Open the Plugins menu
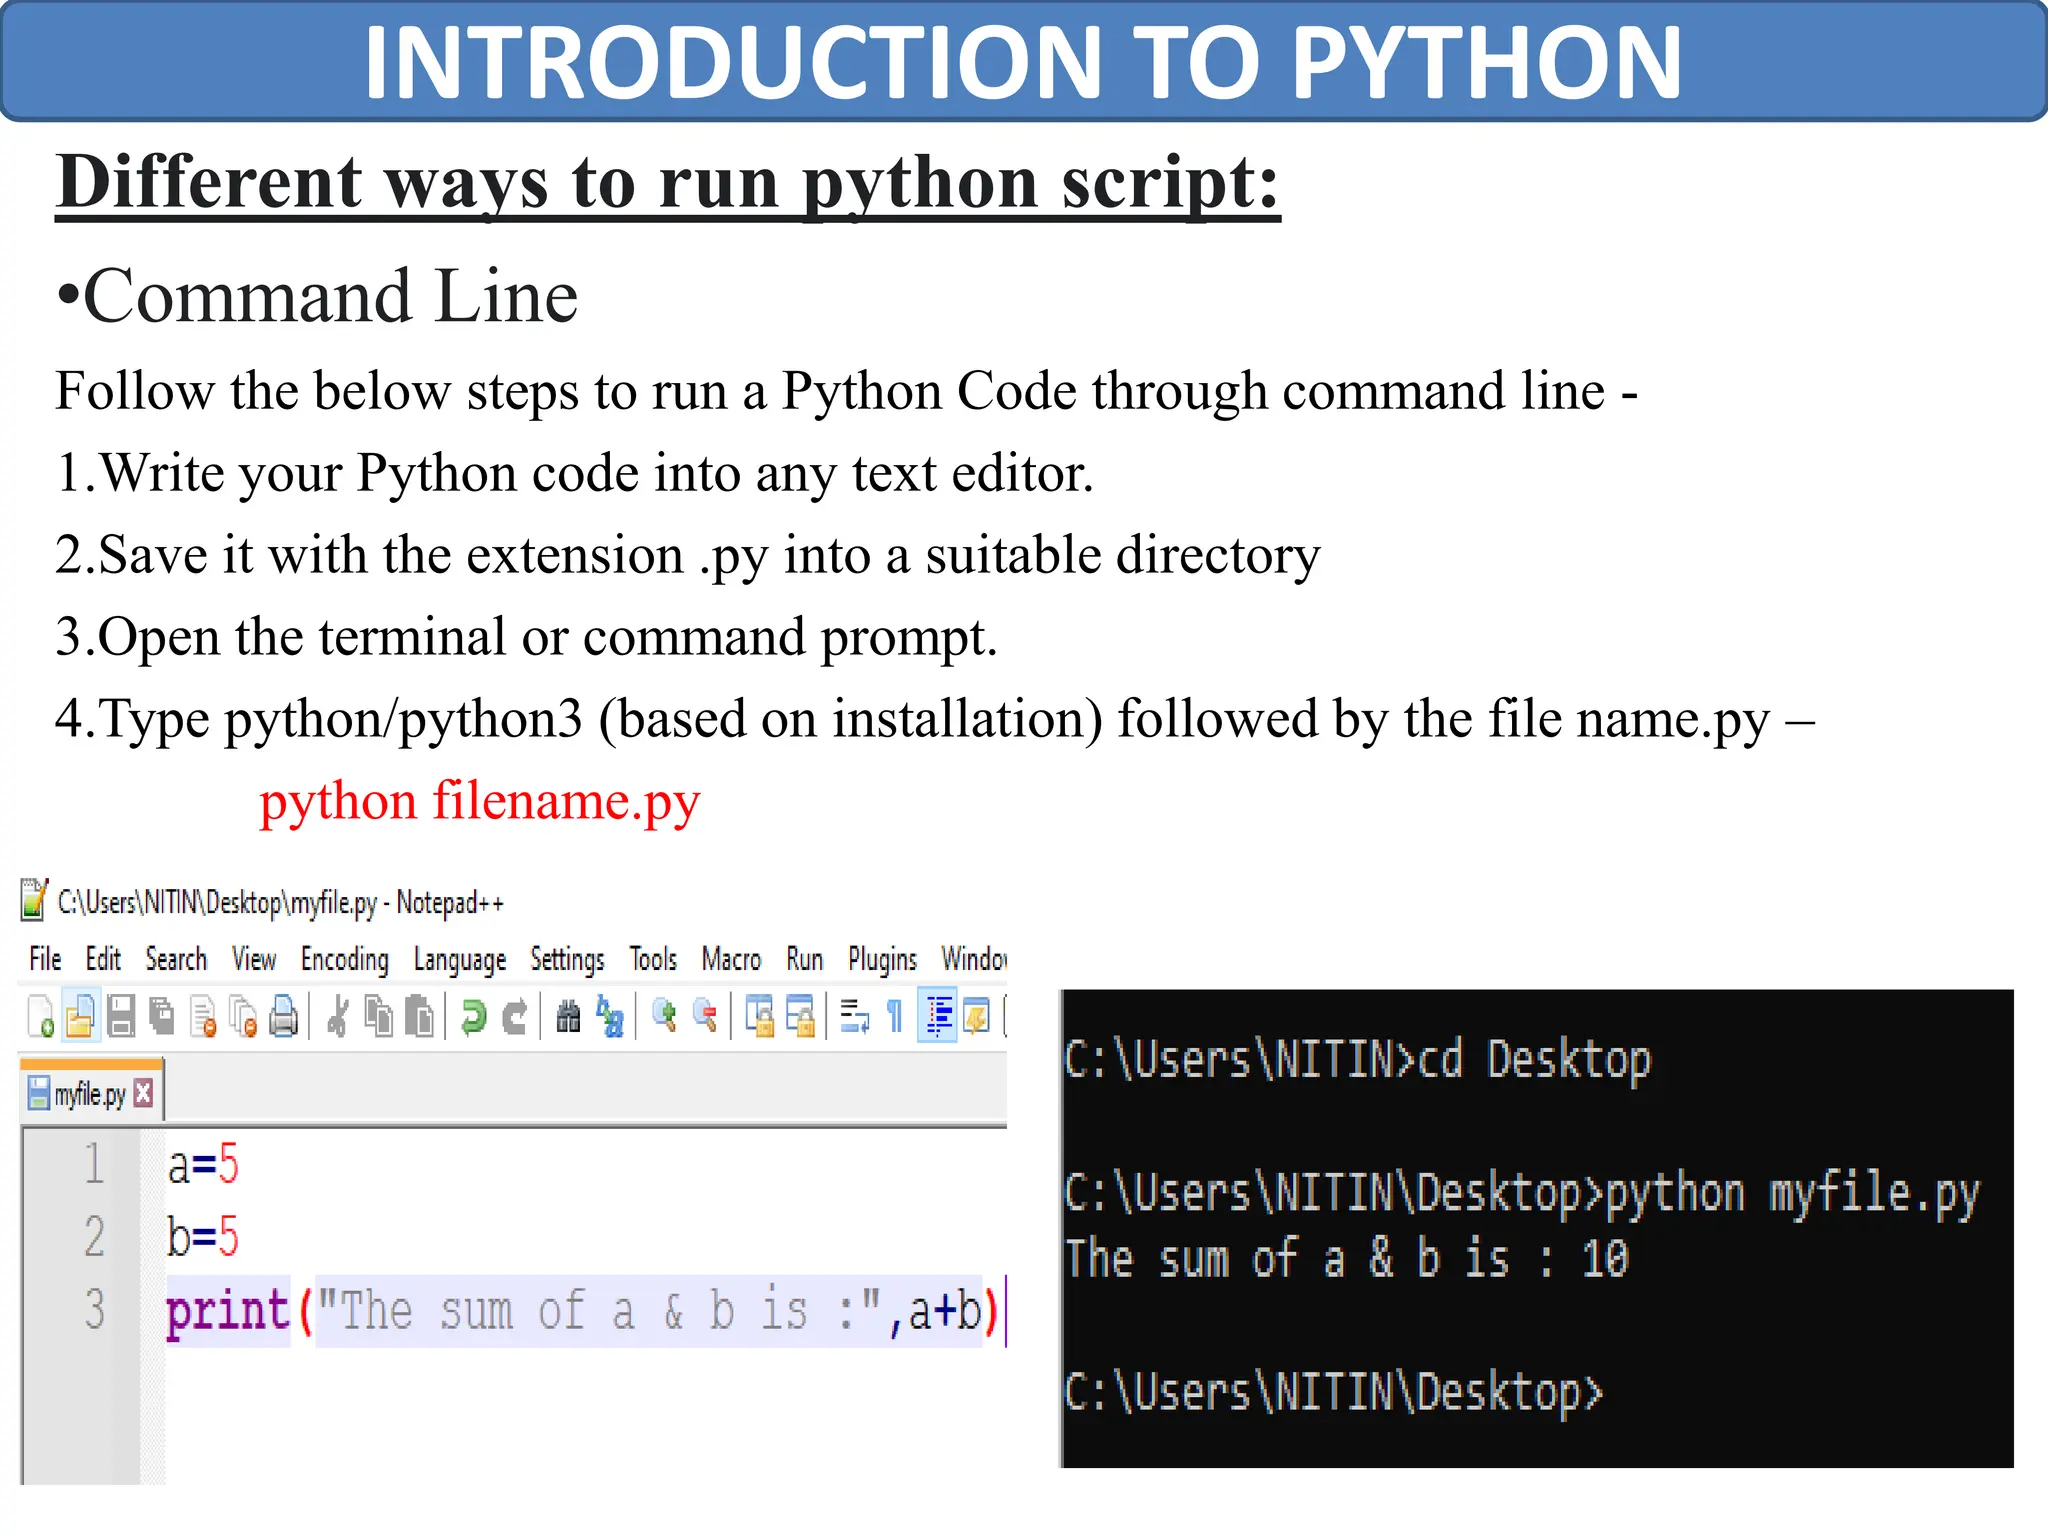 tap(882, 960)
